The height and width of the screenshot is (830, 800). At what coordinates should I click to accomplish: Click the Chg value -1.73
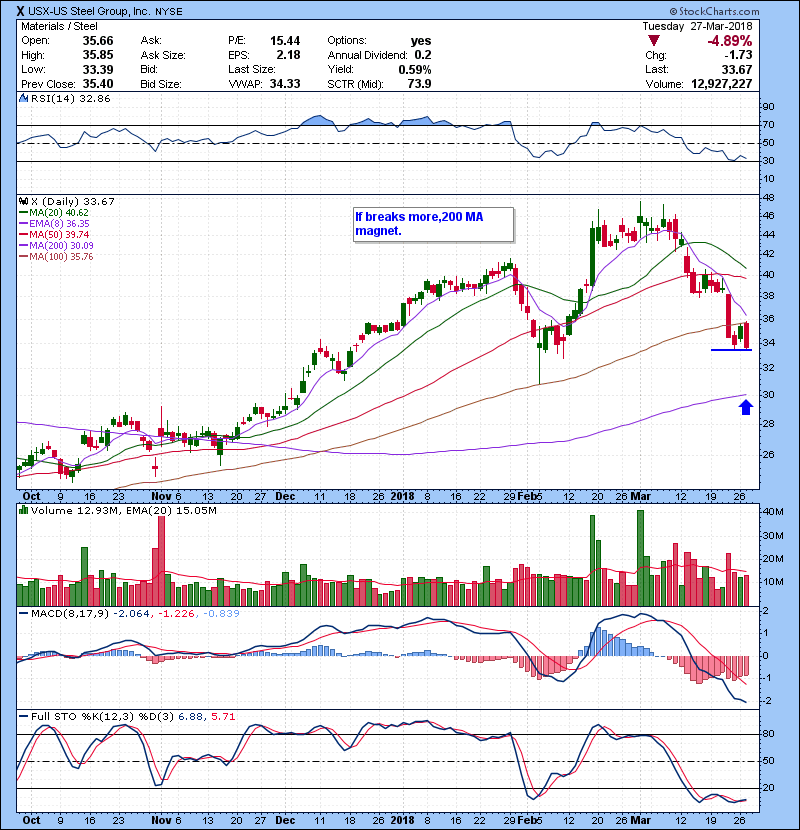pyautogui.click(x=738, y=55)
